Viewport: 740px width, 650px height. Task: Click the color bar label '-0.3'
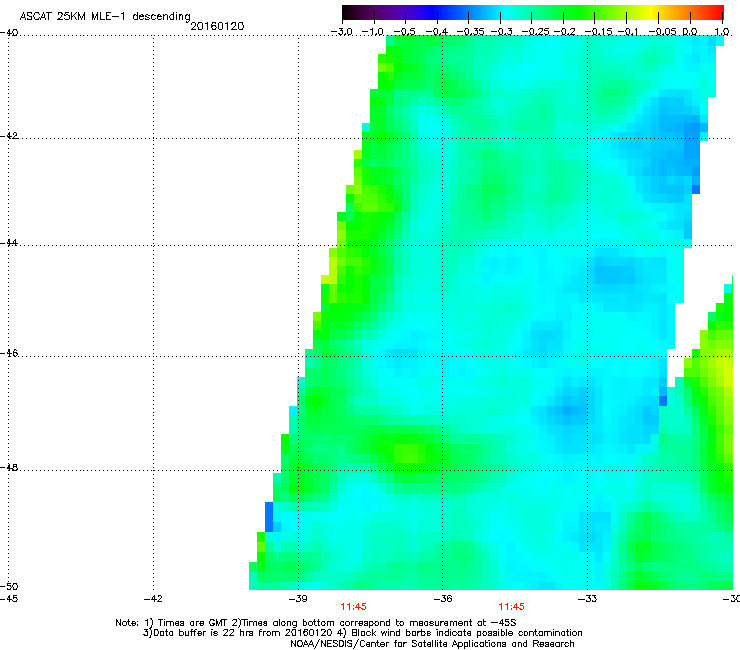click(502, 32)
